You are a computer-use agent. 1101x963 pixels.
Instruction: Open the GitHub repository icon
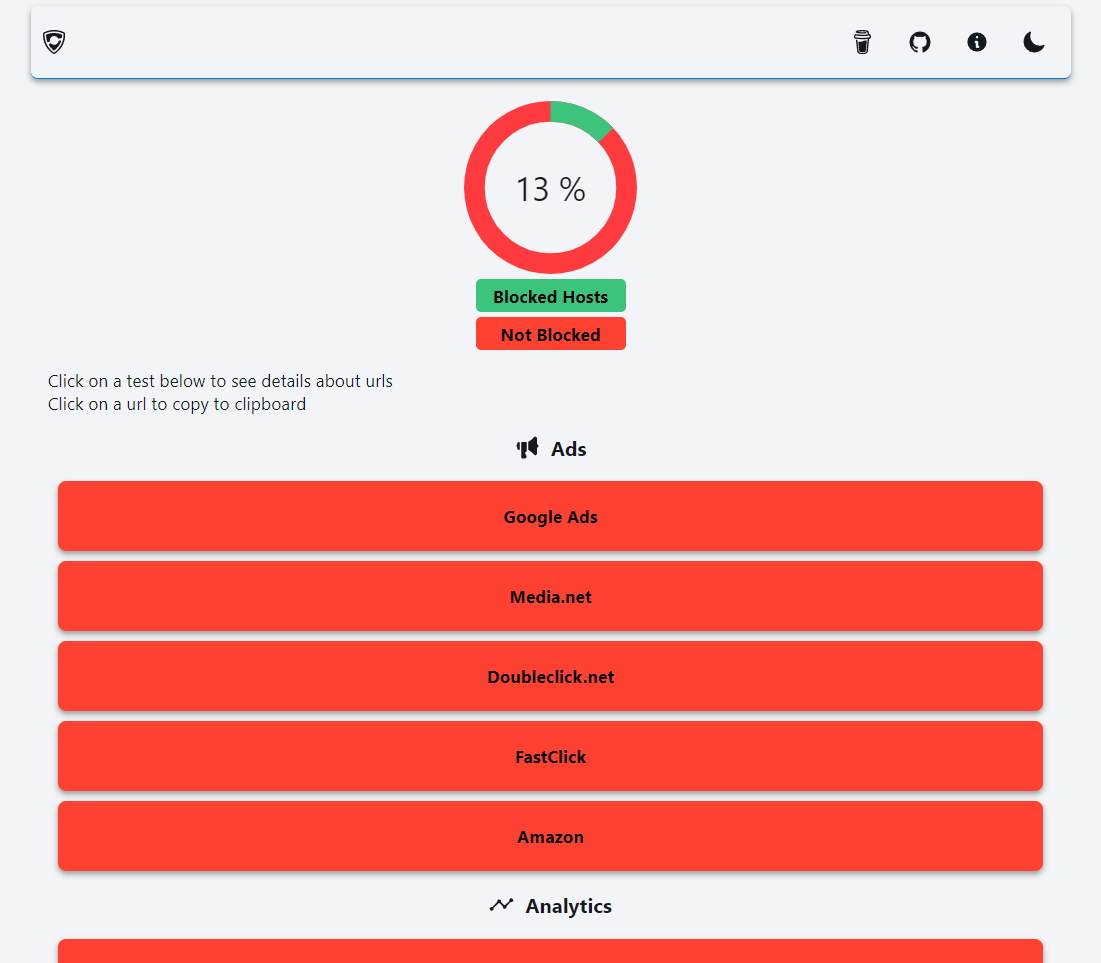pos(919,42)
